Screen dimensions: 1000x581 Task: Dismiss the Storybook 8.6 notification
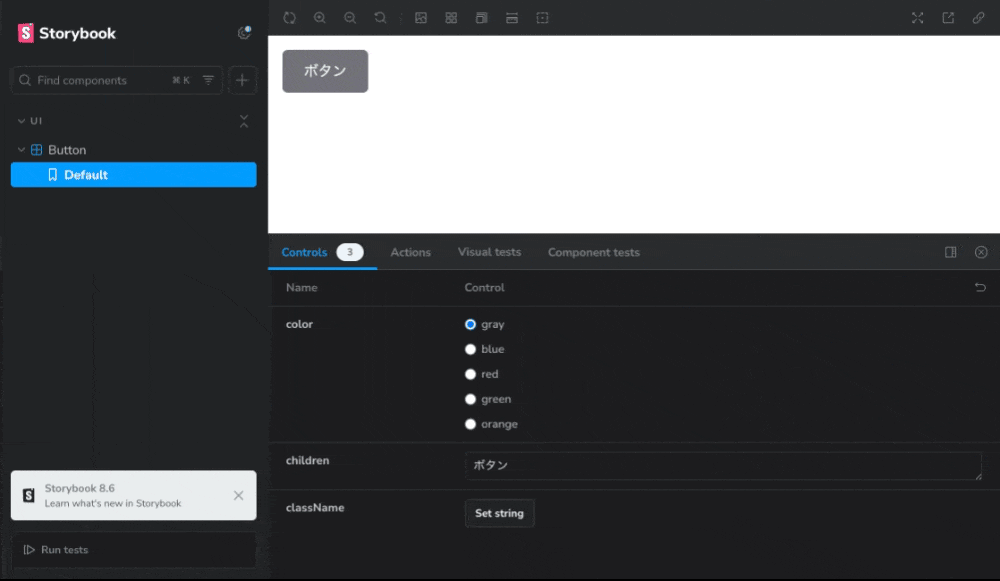(239, 496)
